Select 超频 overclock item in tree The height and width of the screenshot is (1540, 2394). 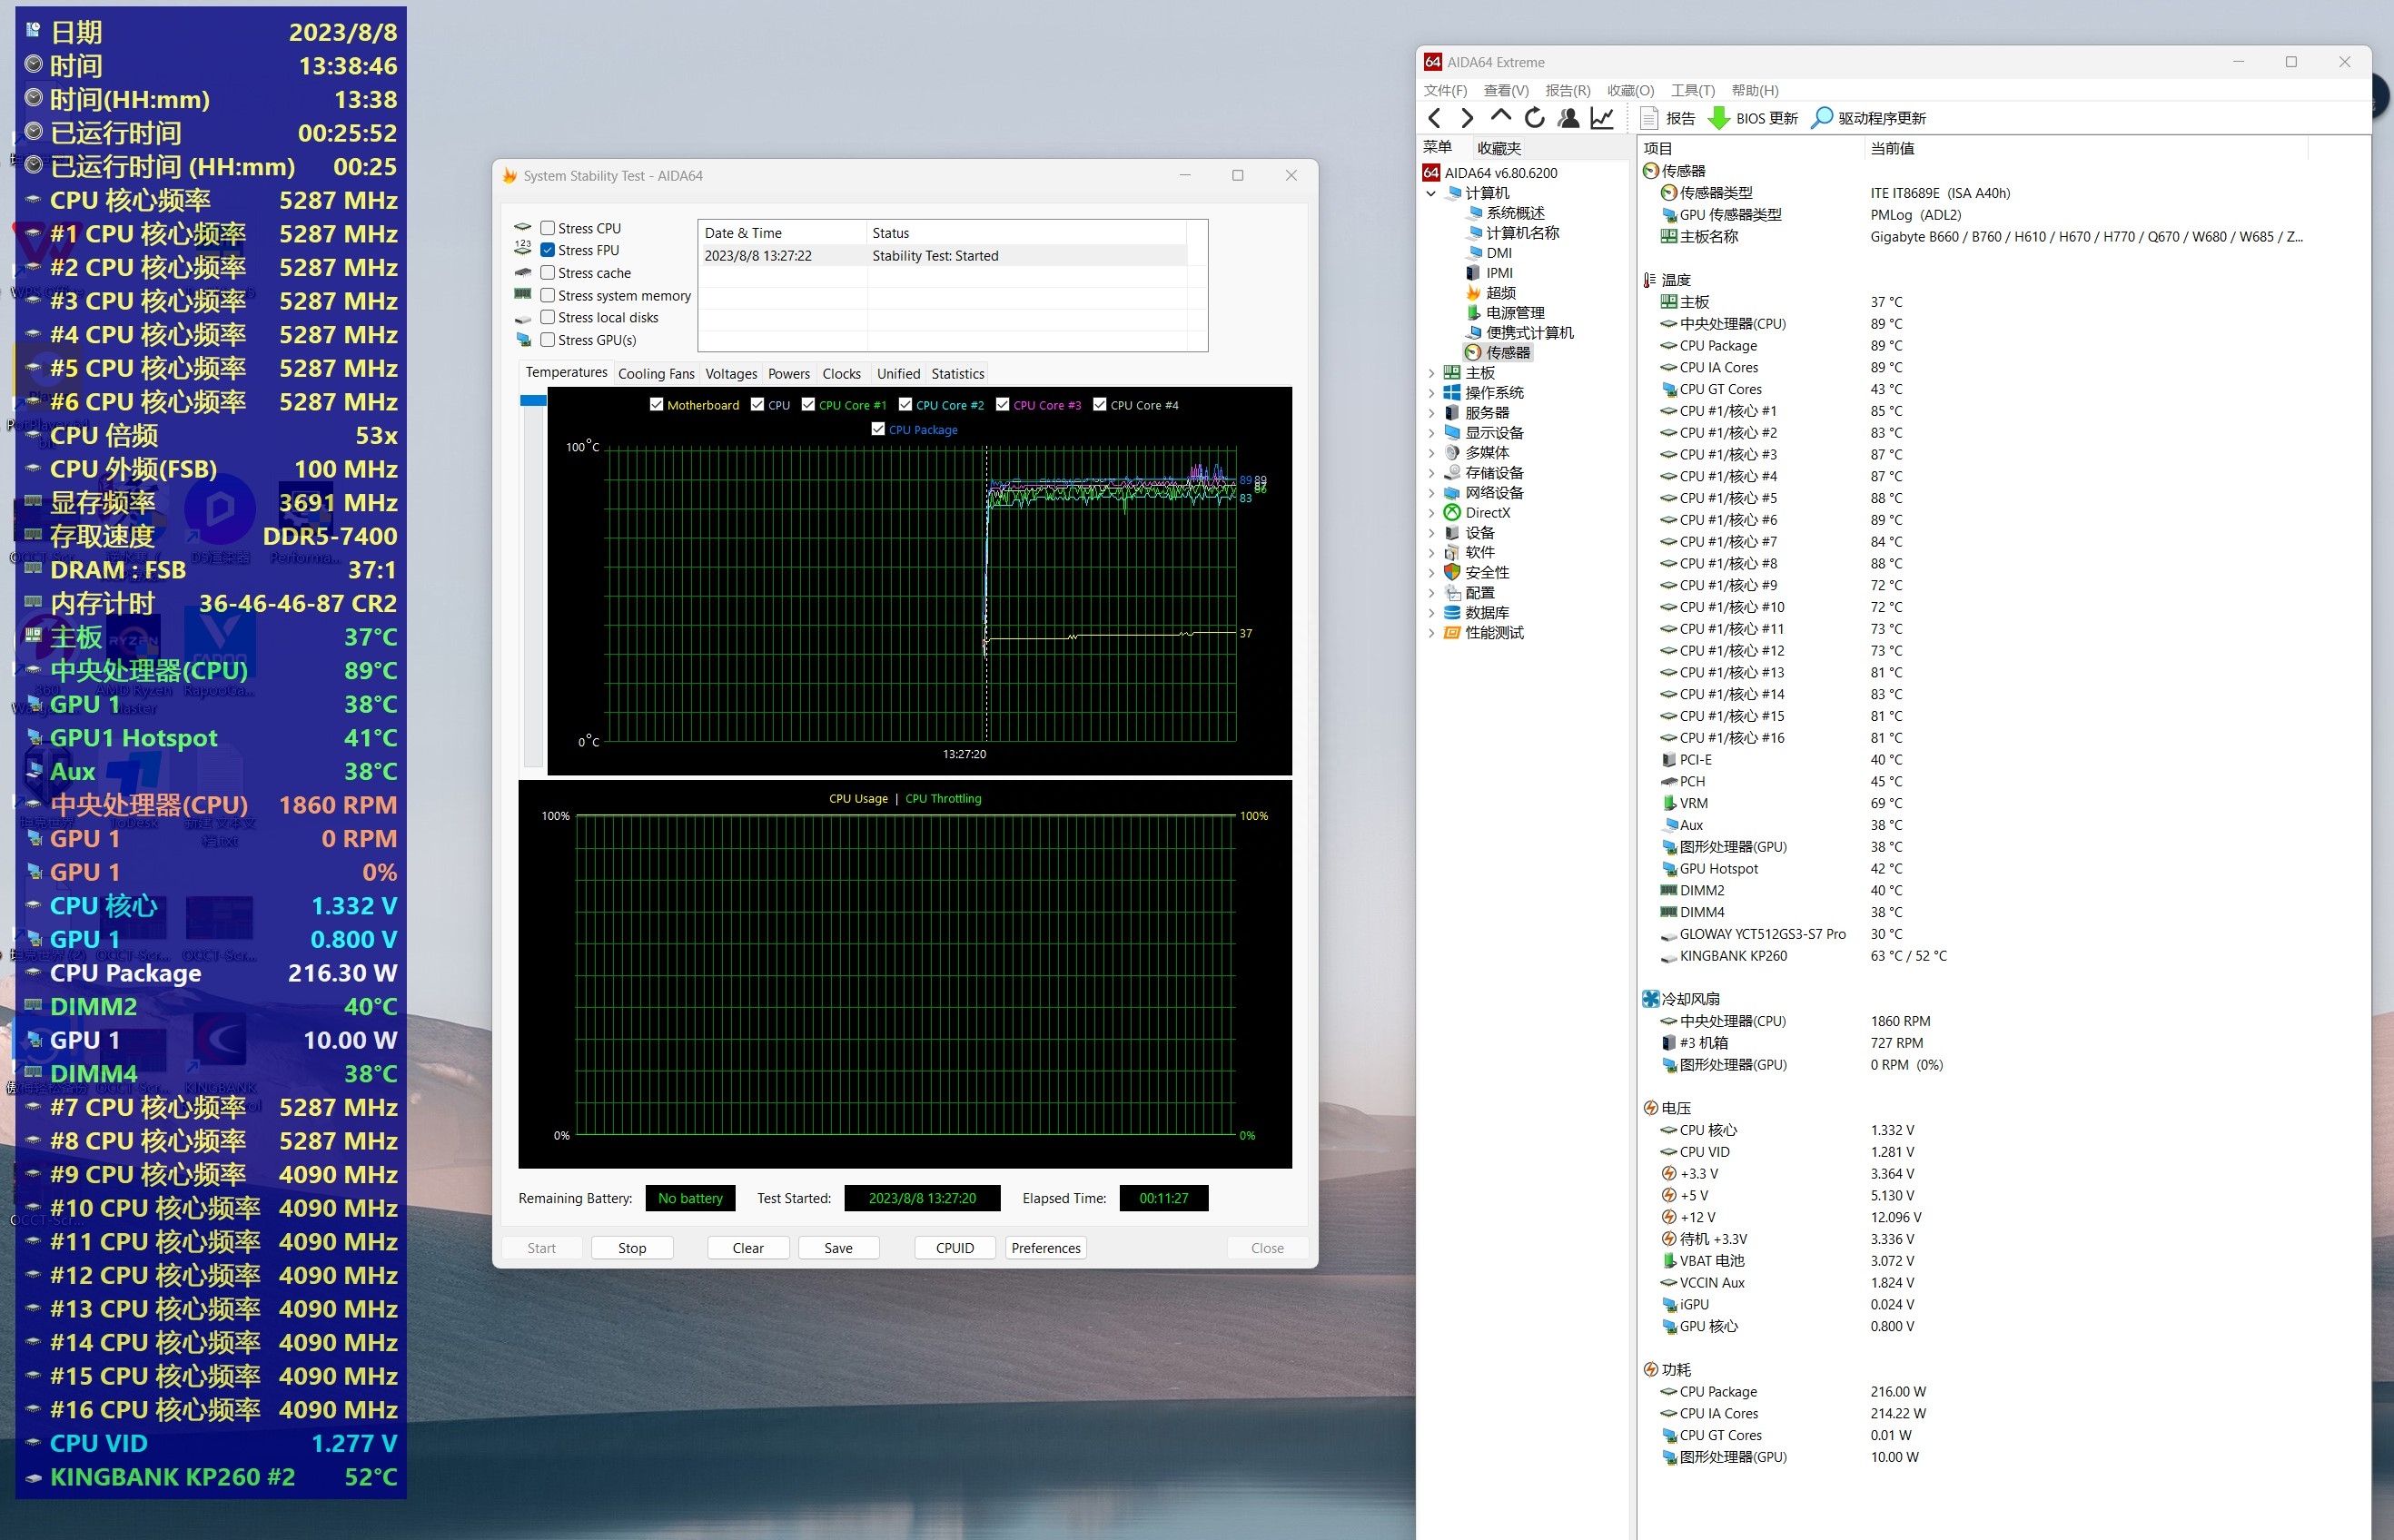point(1501,293)
